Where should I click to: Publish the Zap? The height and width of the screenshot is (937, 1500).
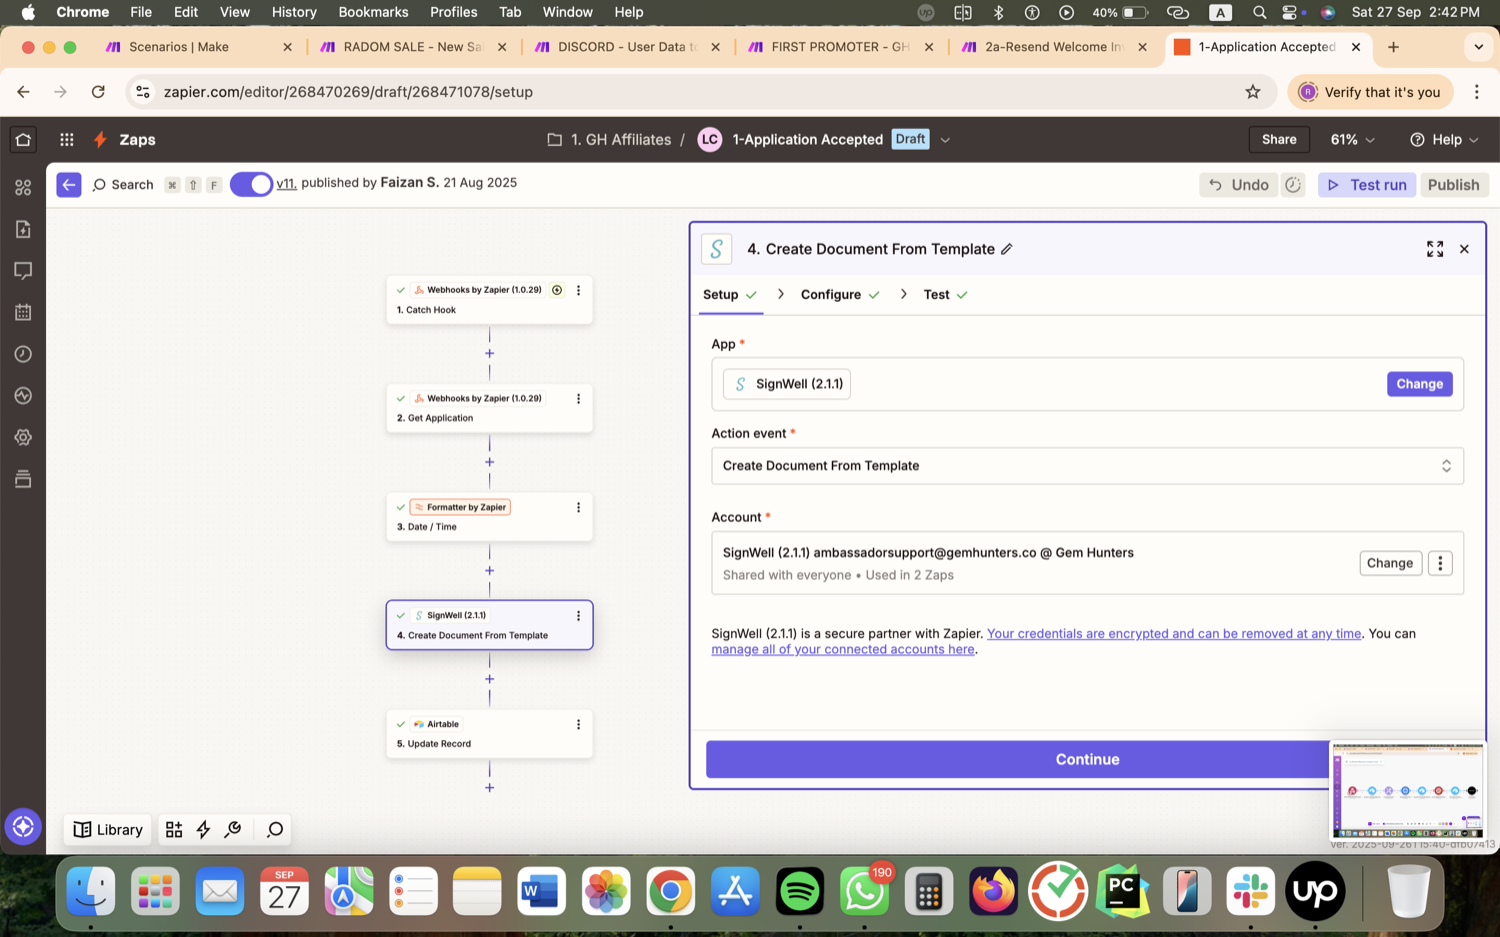[1453, 185]
